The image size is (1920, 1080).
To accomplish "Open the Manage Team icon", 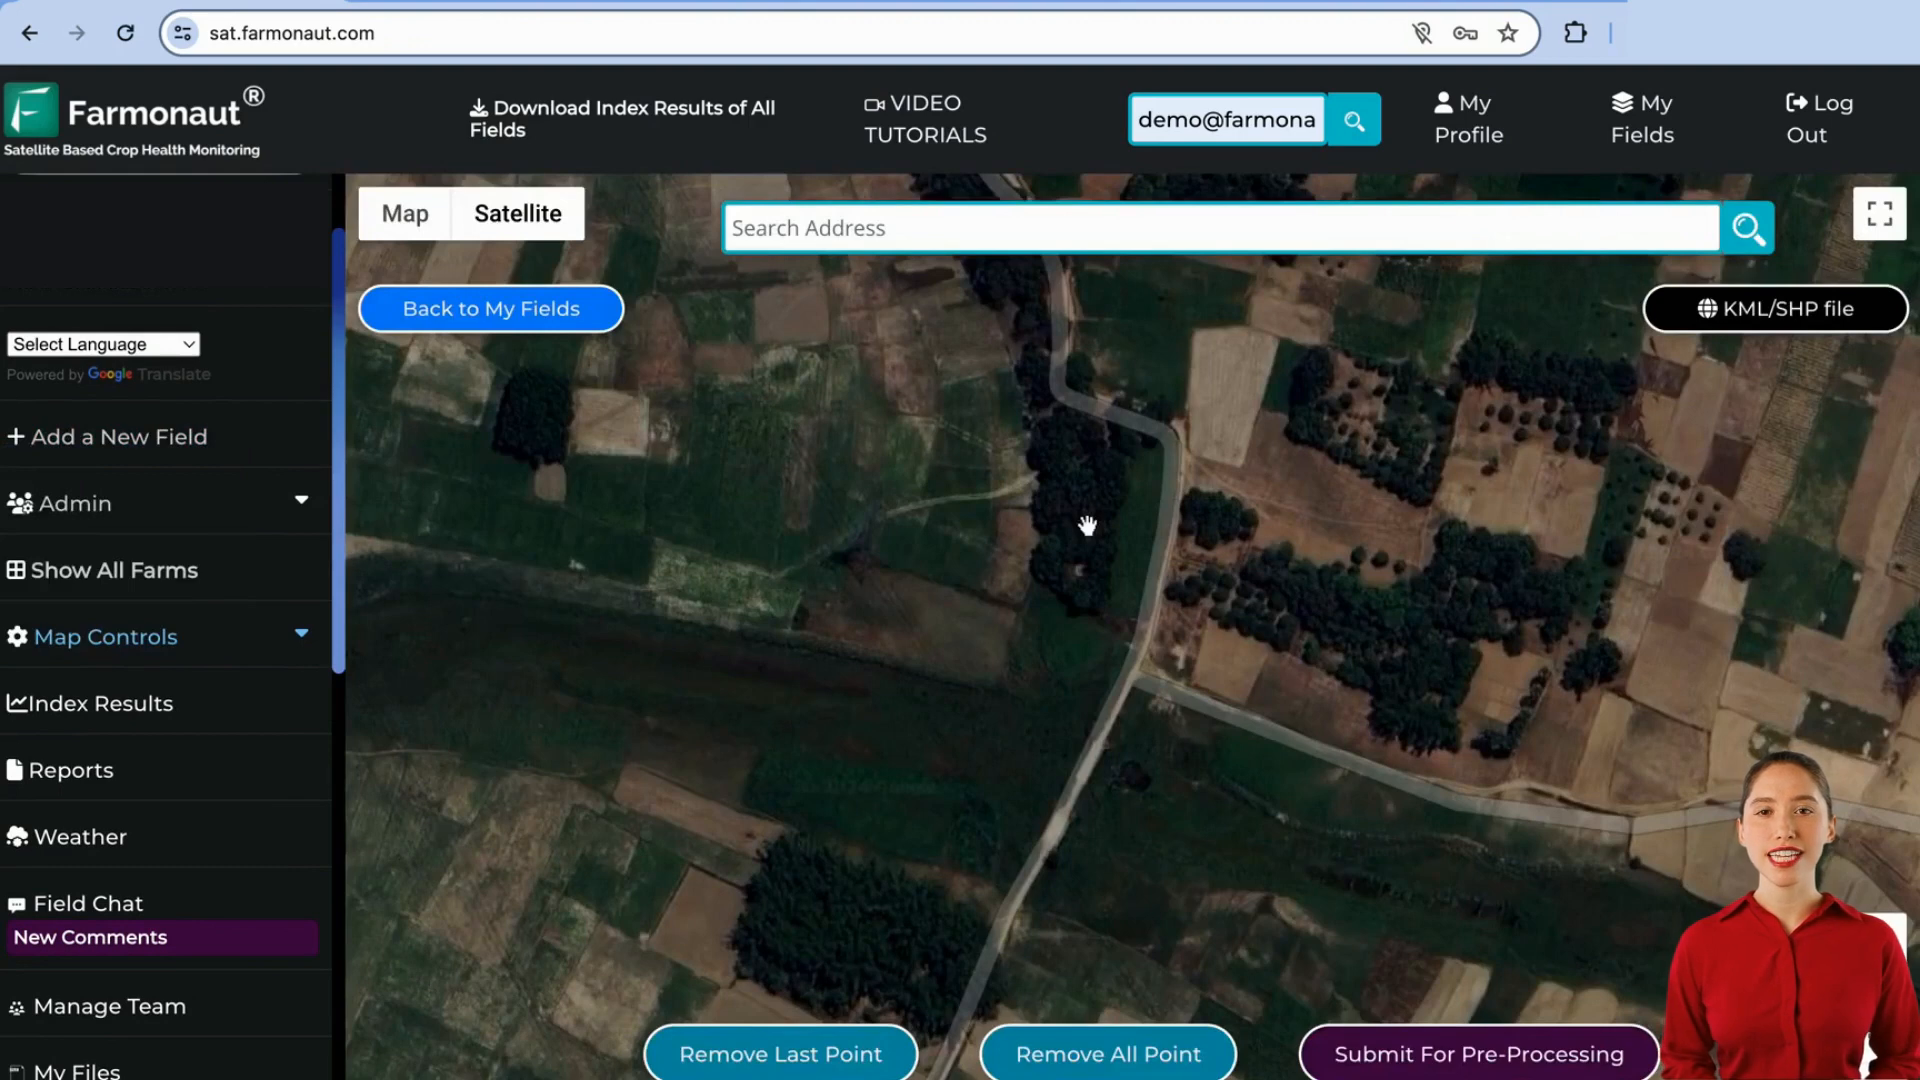I will [x=17, y=1006].
